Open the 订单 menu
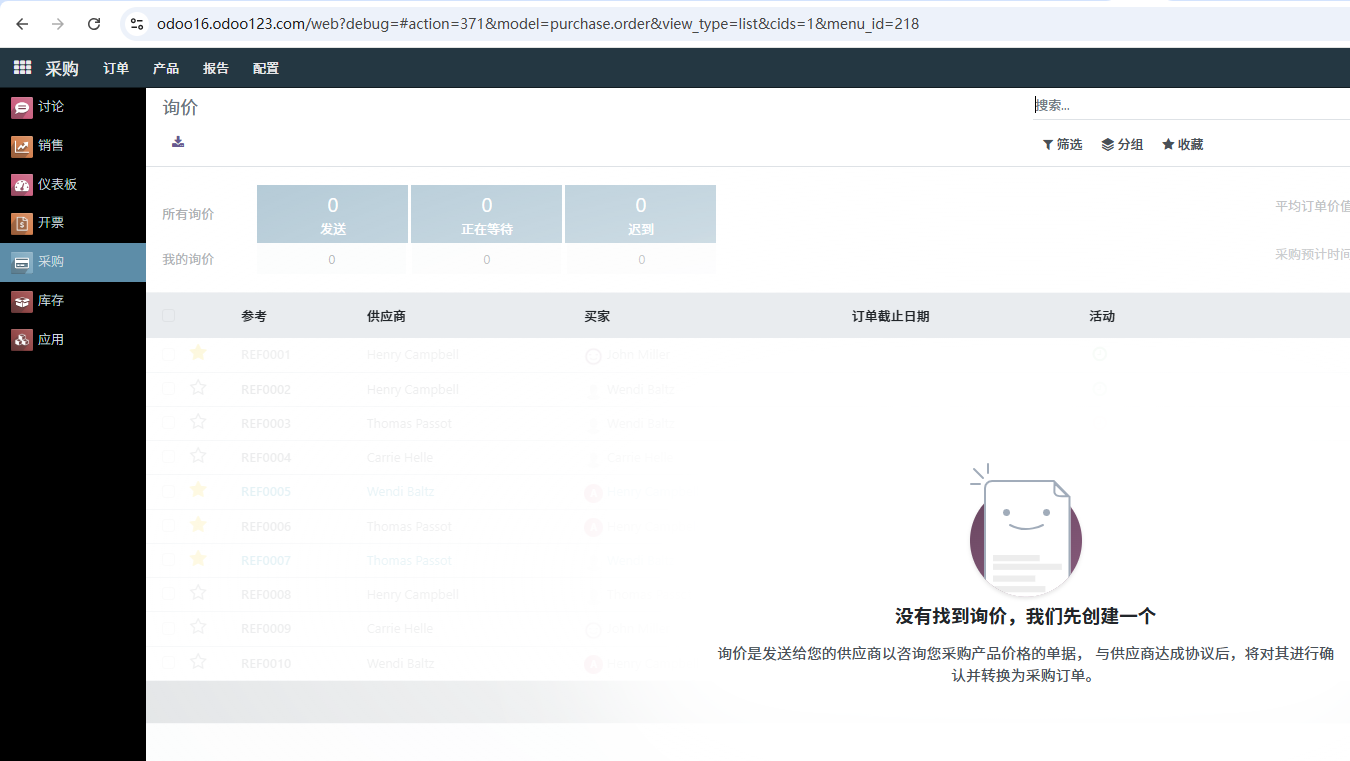The width and height of the screenshot is (1350, 761). tap(116, 68)
